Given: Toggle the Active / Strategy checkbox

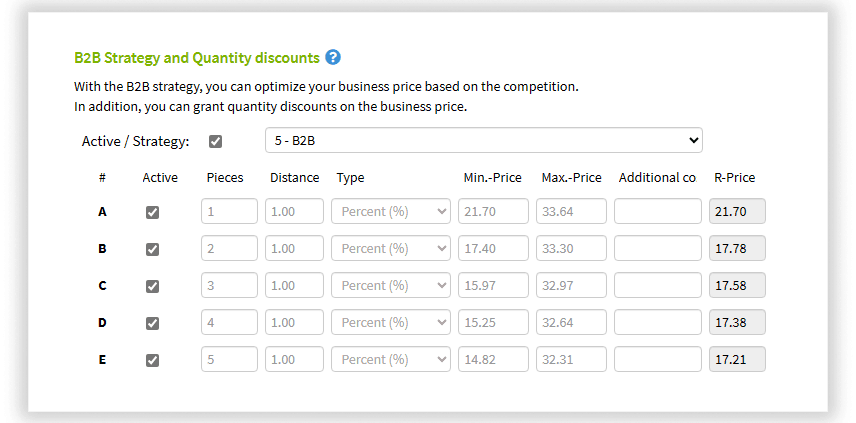Looking at the screenshot, I should pos(216,142).
